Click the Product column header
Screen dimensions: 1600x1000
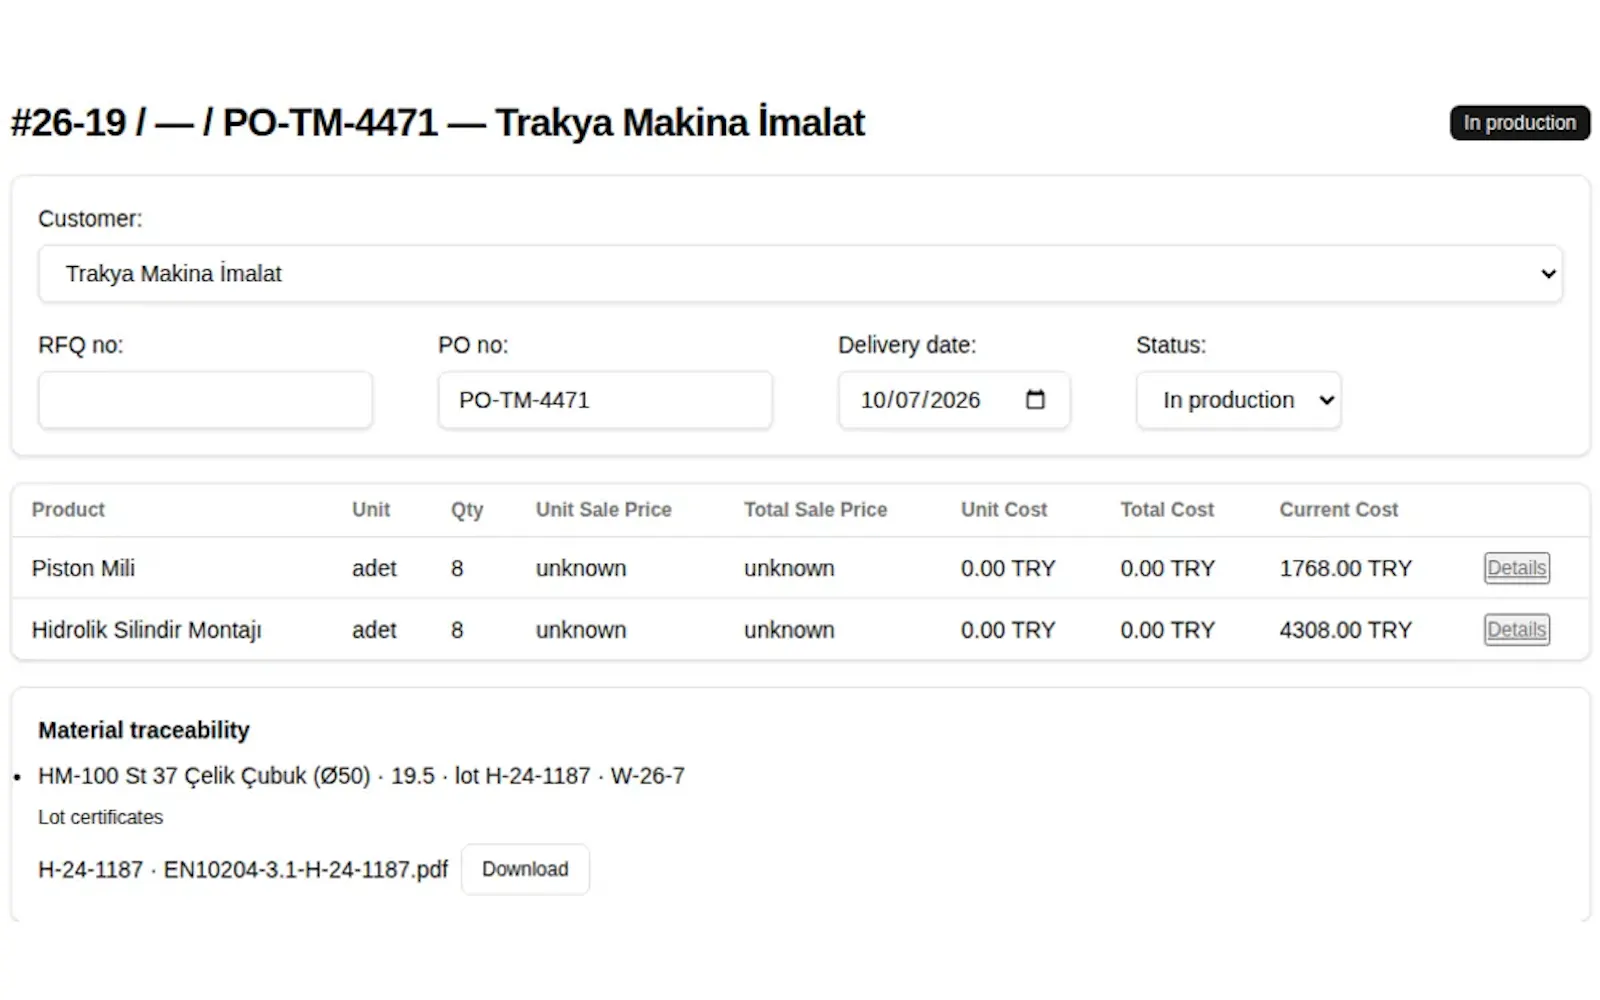[68, 510]
